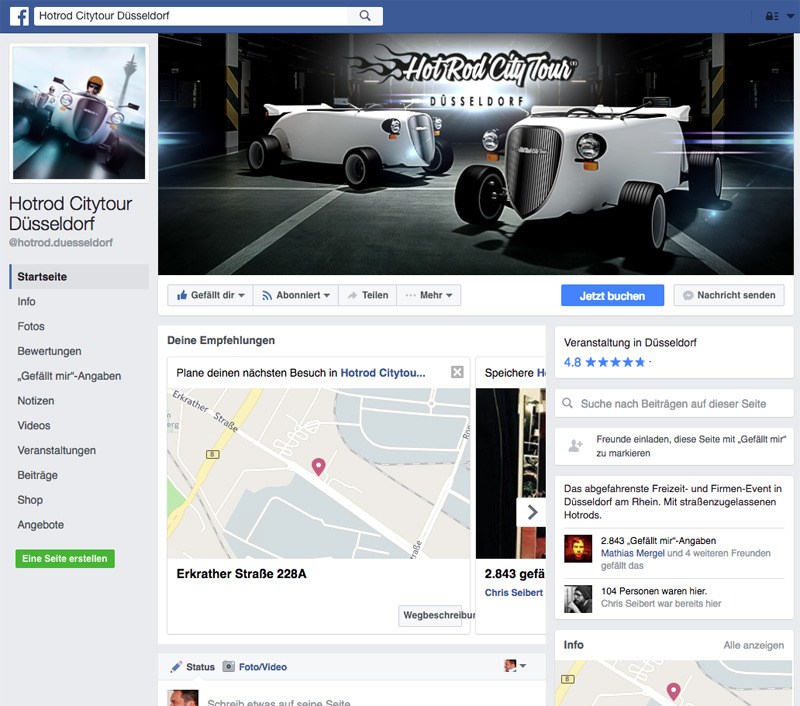Click the search magnifier button
This screenshot has height=706, width=800.
point(365,16)
